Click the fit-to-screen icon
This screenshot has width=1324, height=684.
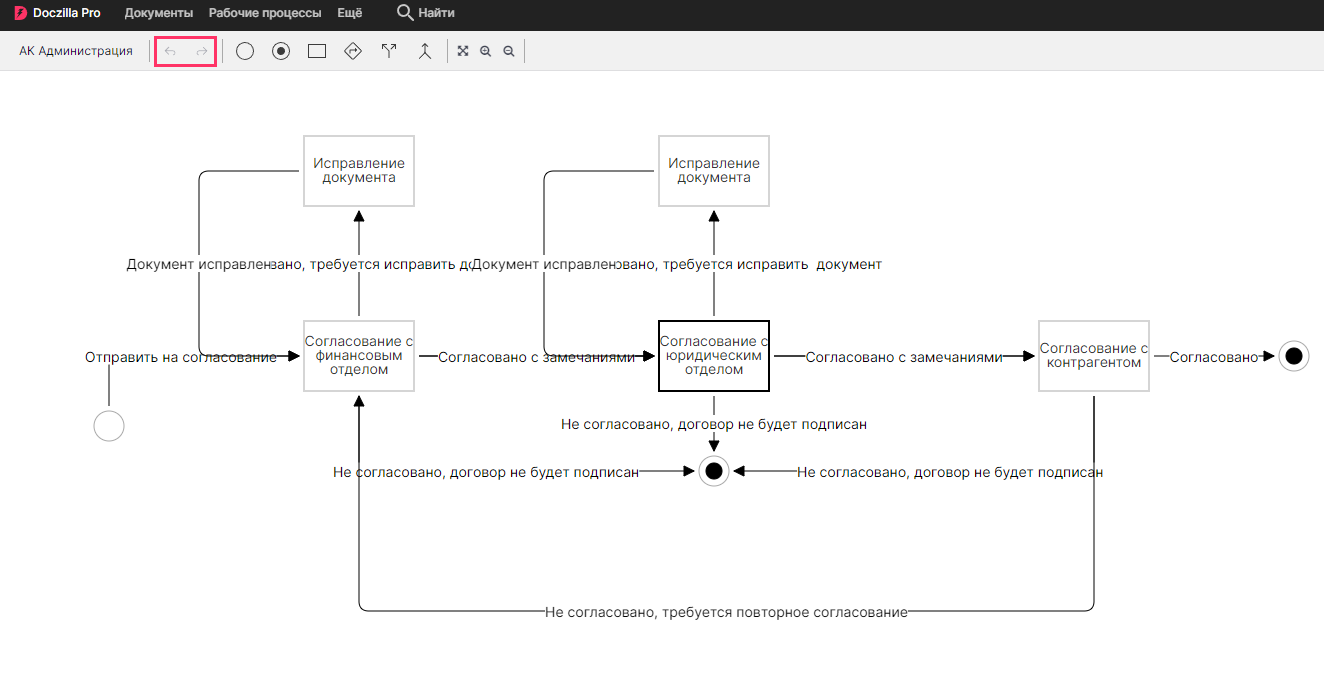click(x=463, y=51)
